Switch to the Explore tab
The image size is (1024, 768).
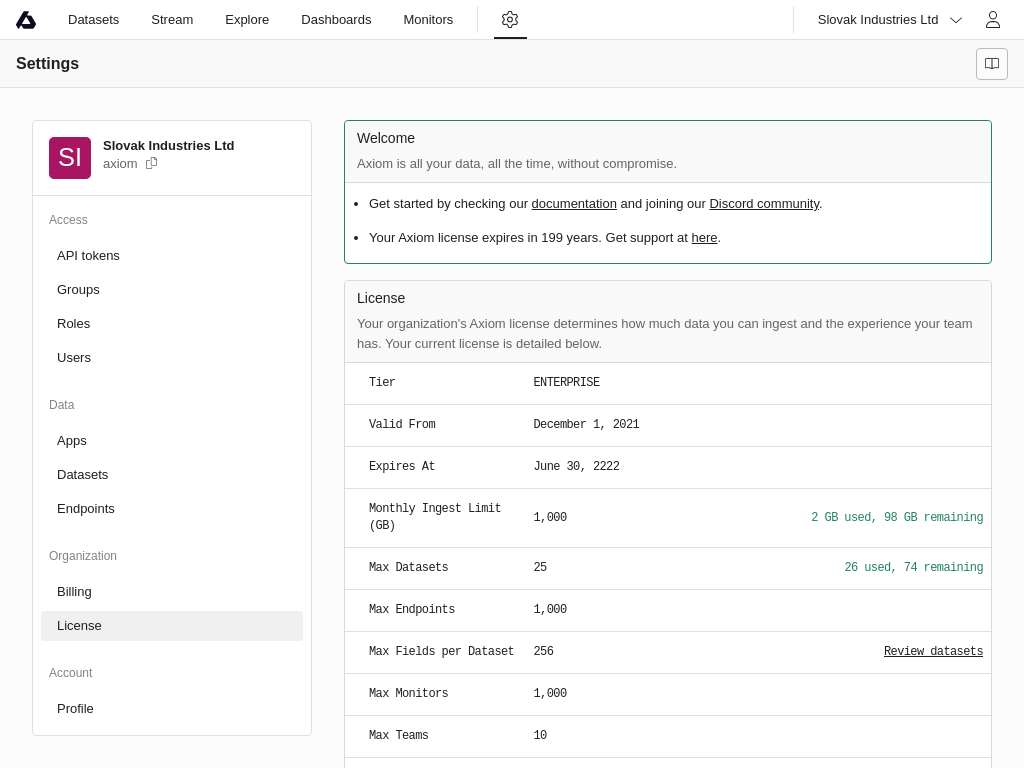pos(247,20)
